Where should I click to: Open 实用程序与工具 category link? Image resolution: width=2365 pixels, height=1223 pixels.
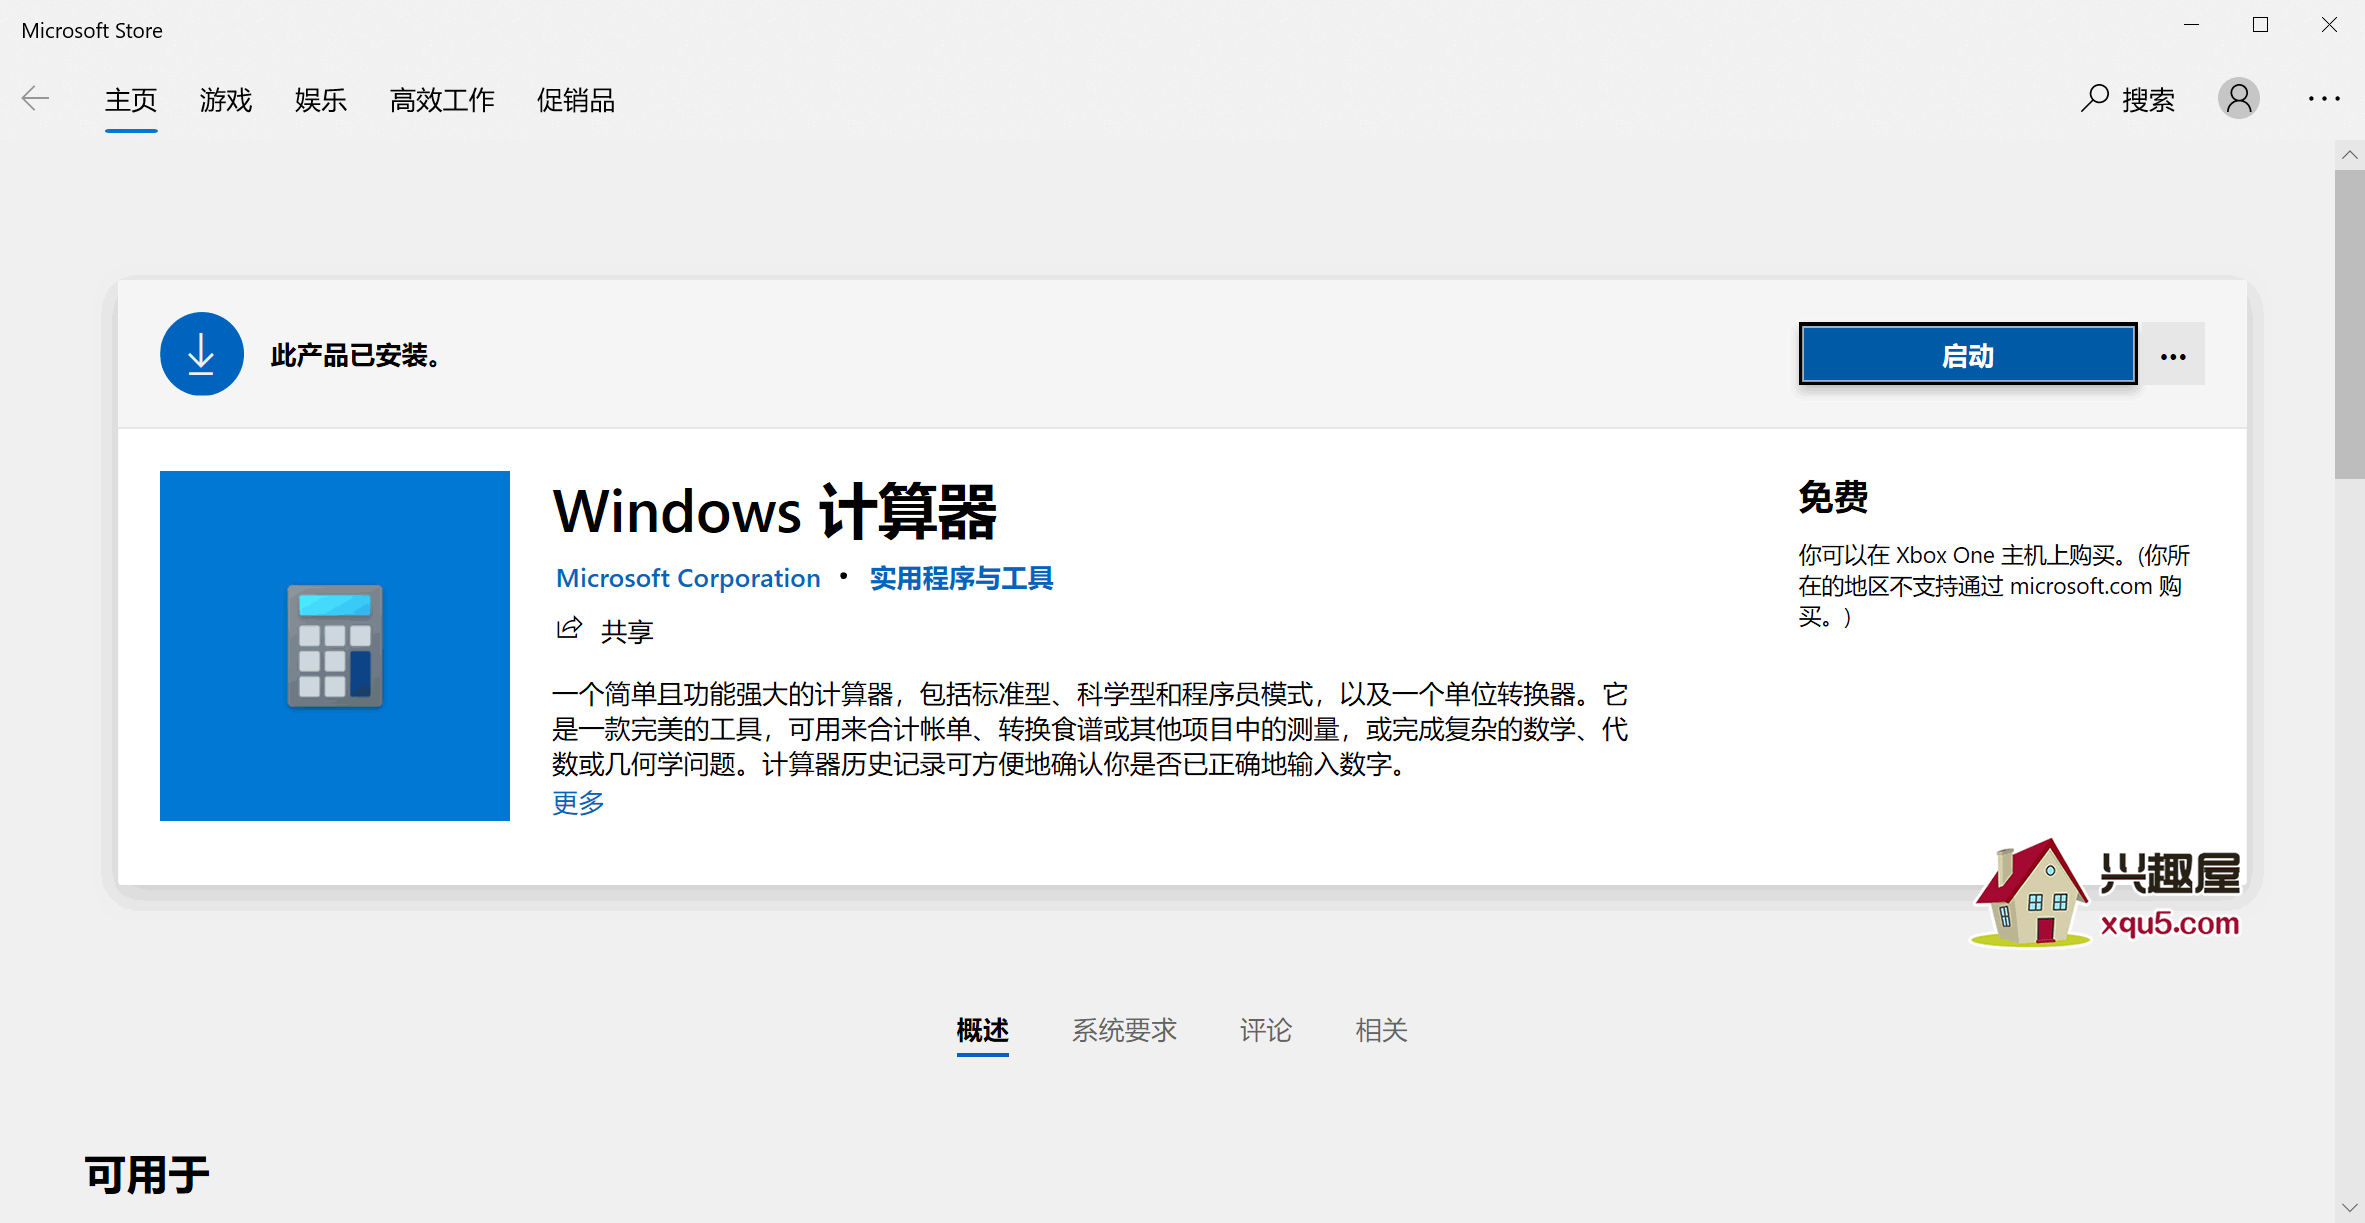point(961,578)
